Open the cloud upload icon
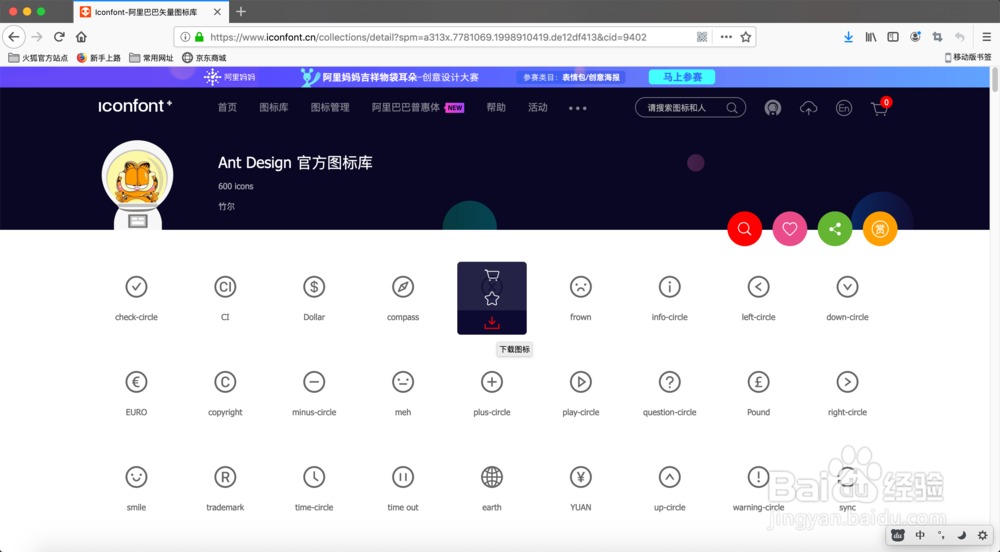The height and width of the screenshot is (552, 1000). tap(808, 108)
